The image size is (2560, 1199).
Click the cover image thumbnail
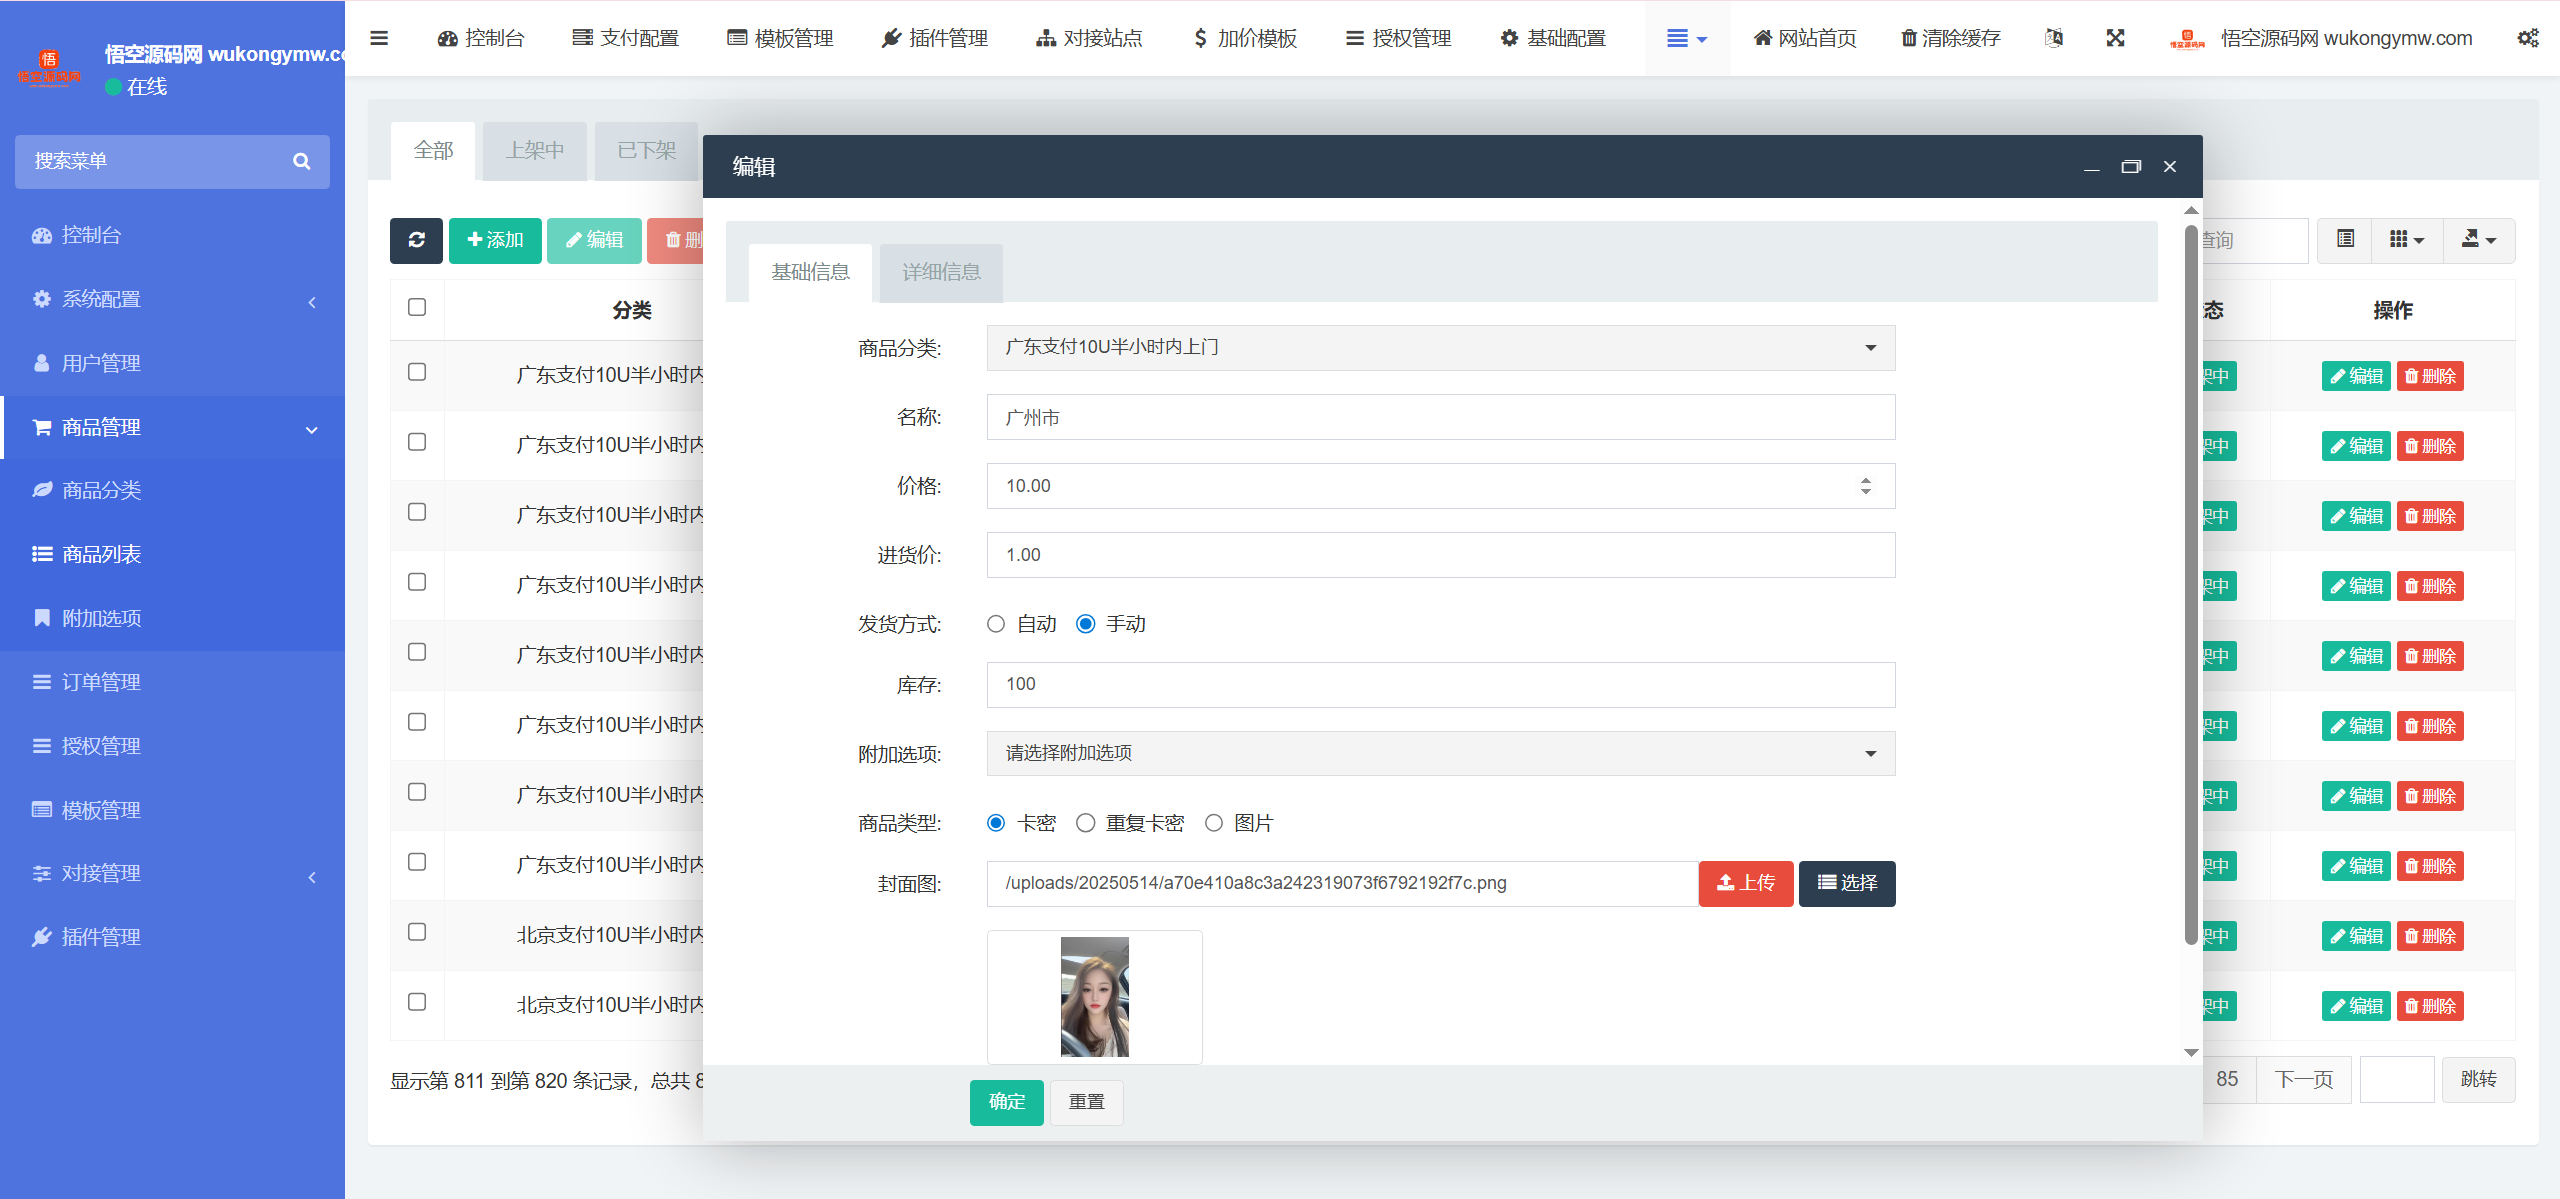click(1094, 996)
